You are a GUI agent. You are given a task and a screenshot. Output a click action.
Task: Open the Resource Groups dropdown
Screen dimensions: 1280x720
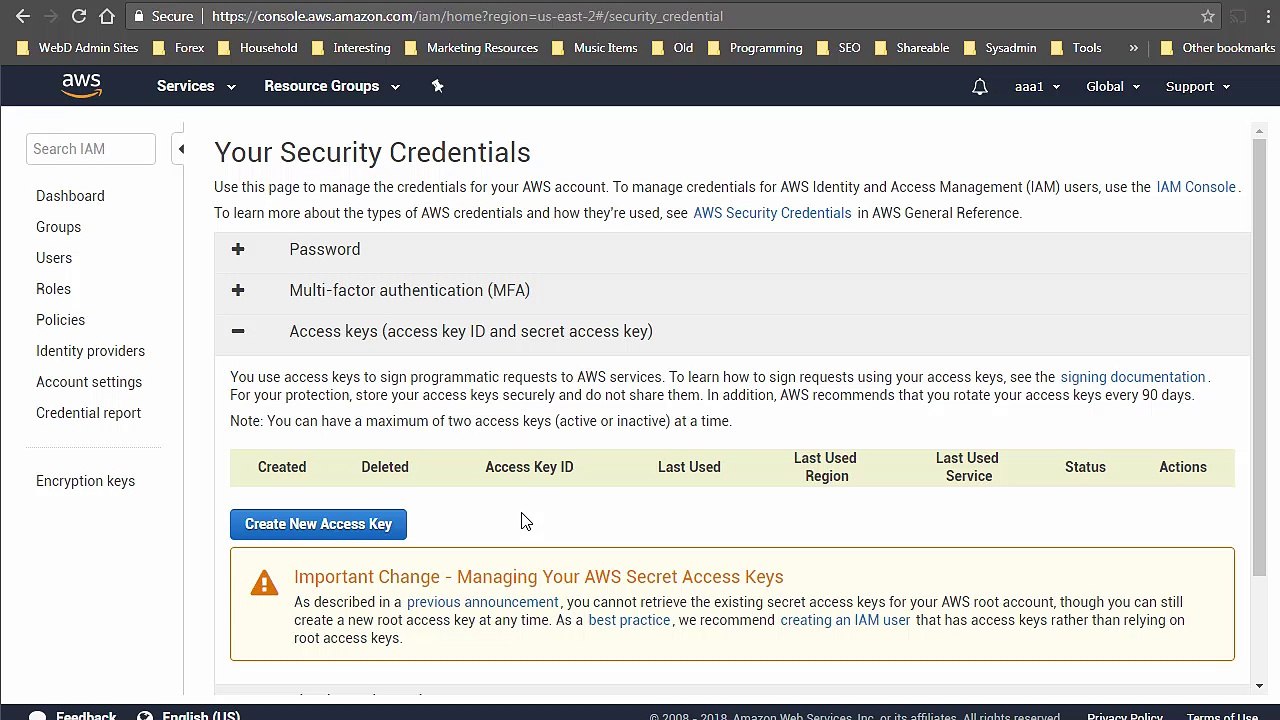(x=332, y=86)
